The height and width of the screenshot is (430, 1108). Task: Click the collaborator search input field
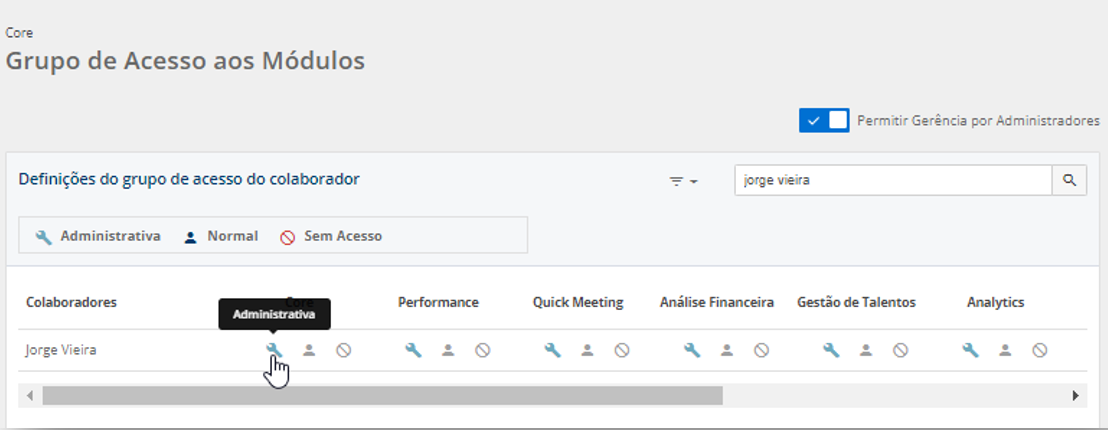(892, 180)
